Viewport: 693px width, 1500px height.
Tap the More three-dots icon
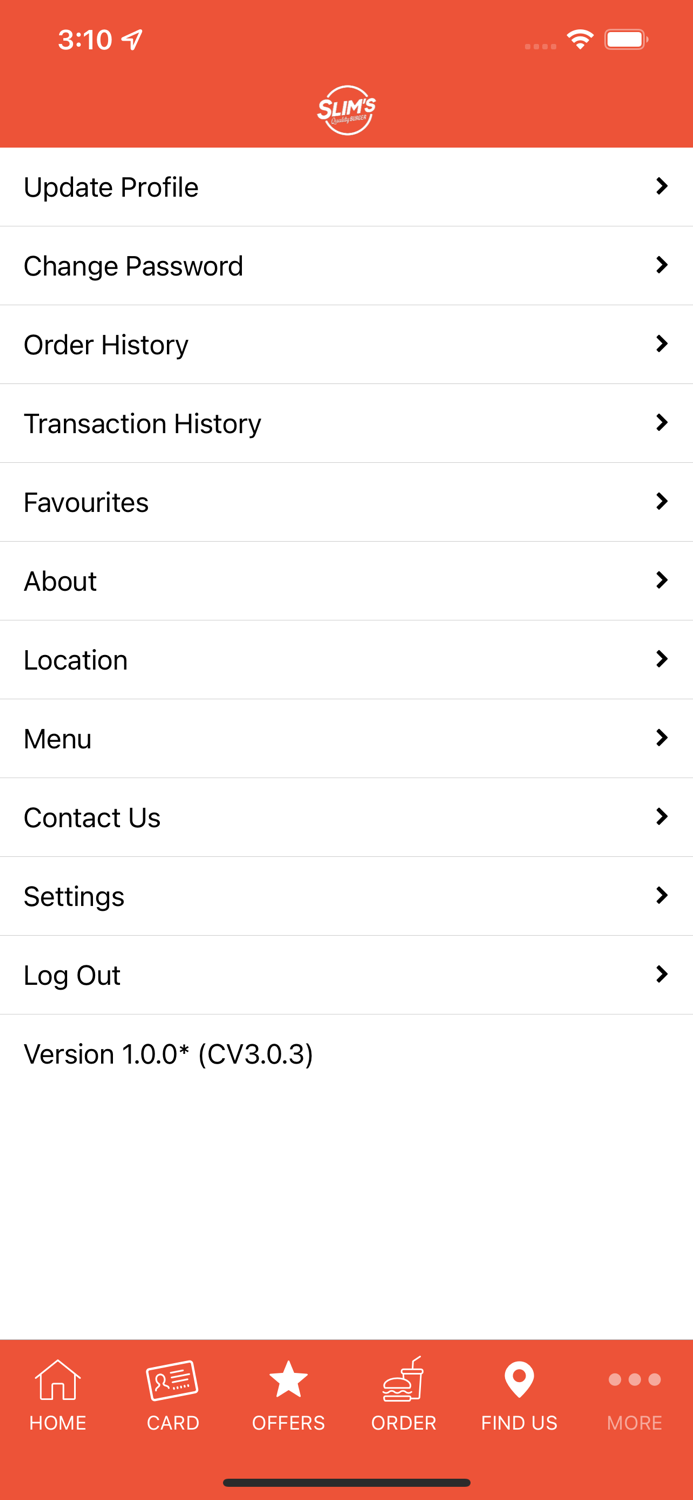tap(634, 1381)
